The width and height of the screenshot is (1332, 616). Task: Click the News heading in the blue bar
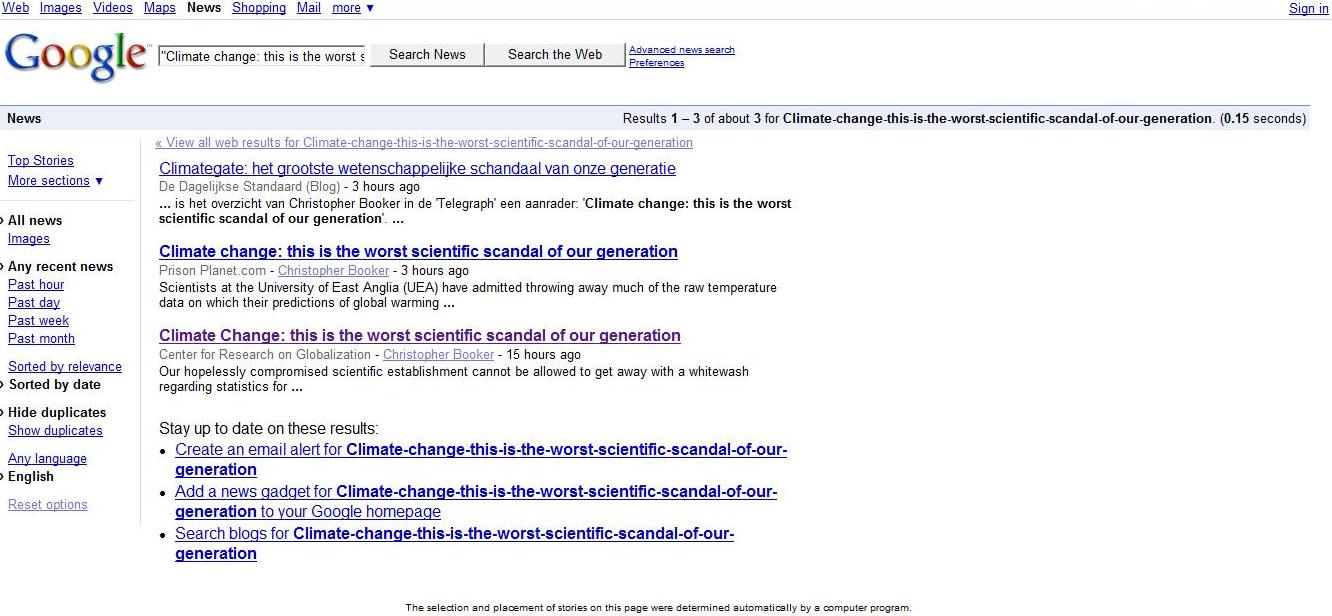(24, 118)
